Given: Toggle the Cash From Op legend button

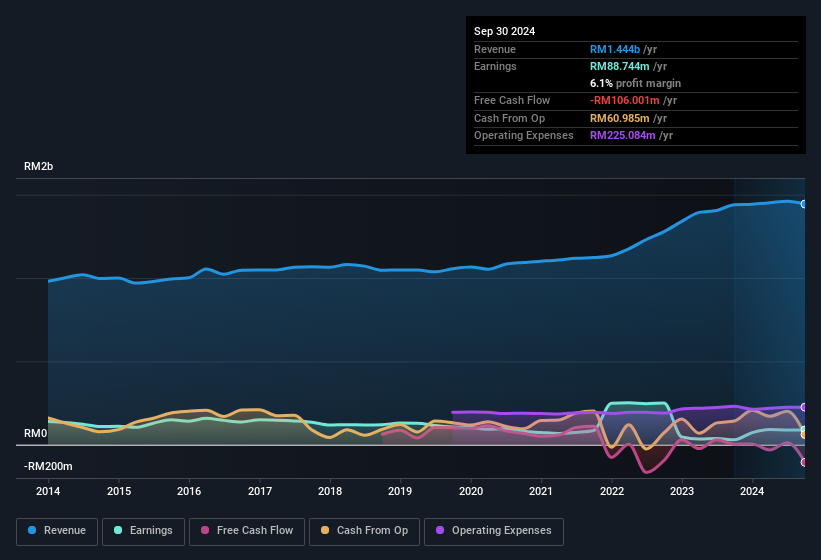Looking at the screenshot, I should tap(364, 531).
